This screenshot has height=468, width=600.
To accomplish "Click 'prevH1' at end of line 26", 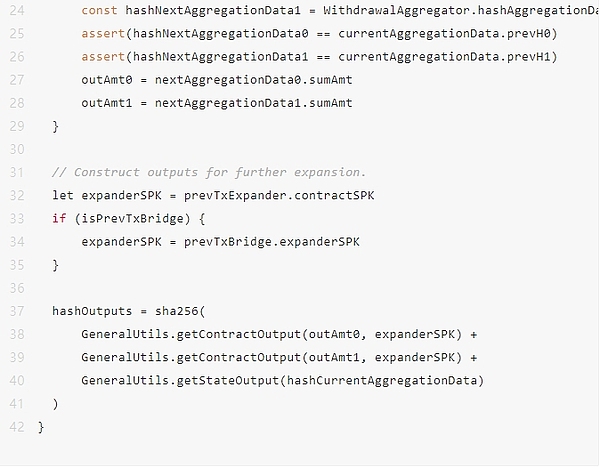I will tap(535, 57).
